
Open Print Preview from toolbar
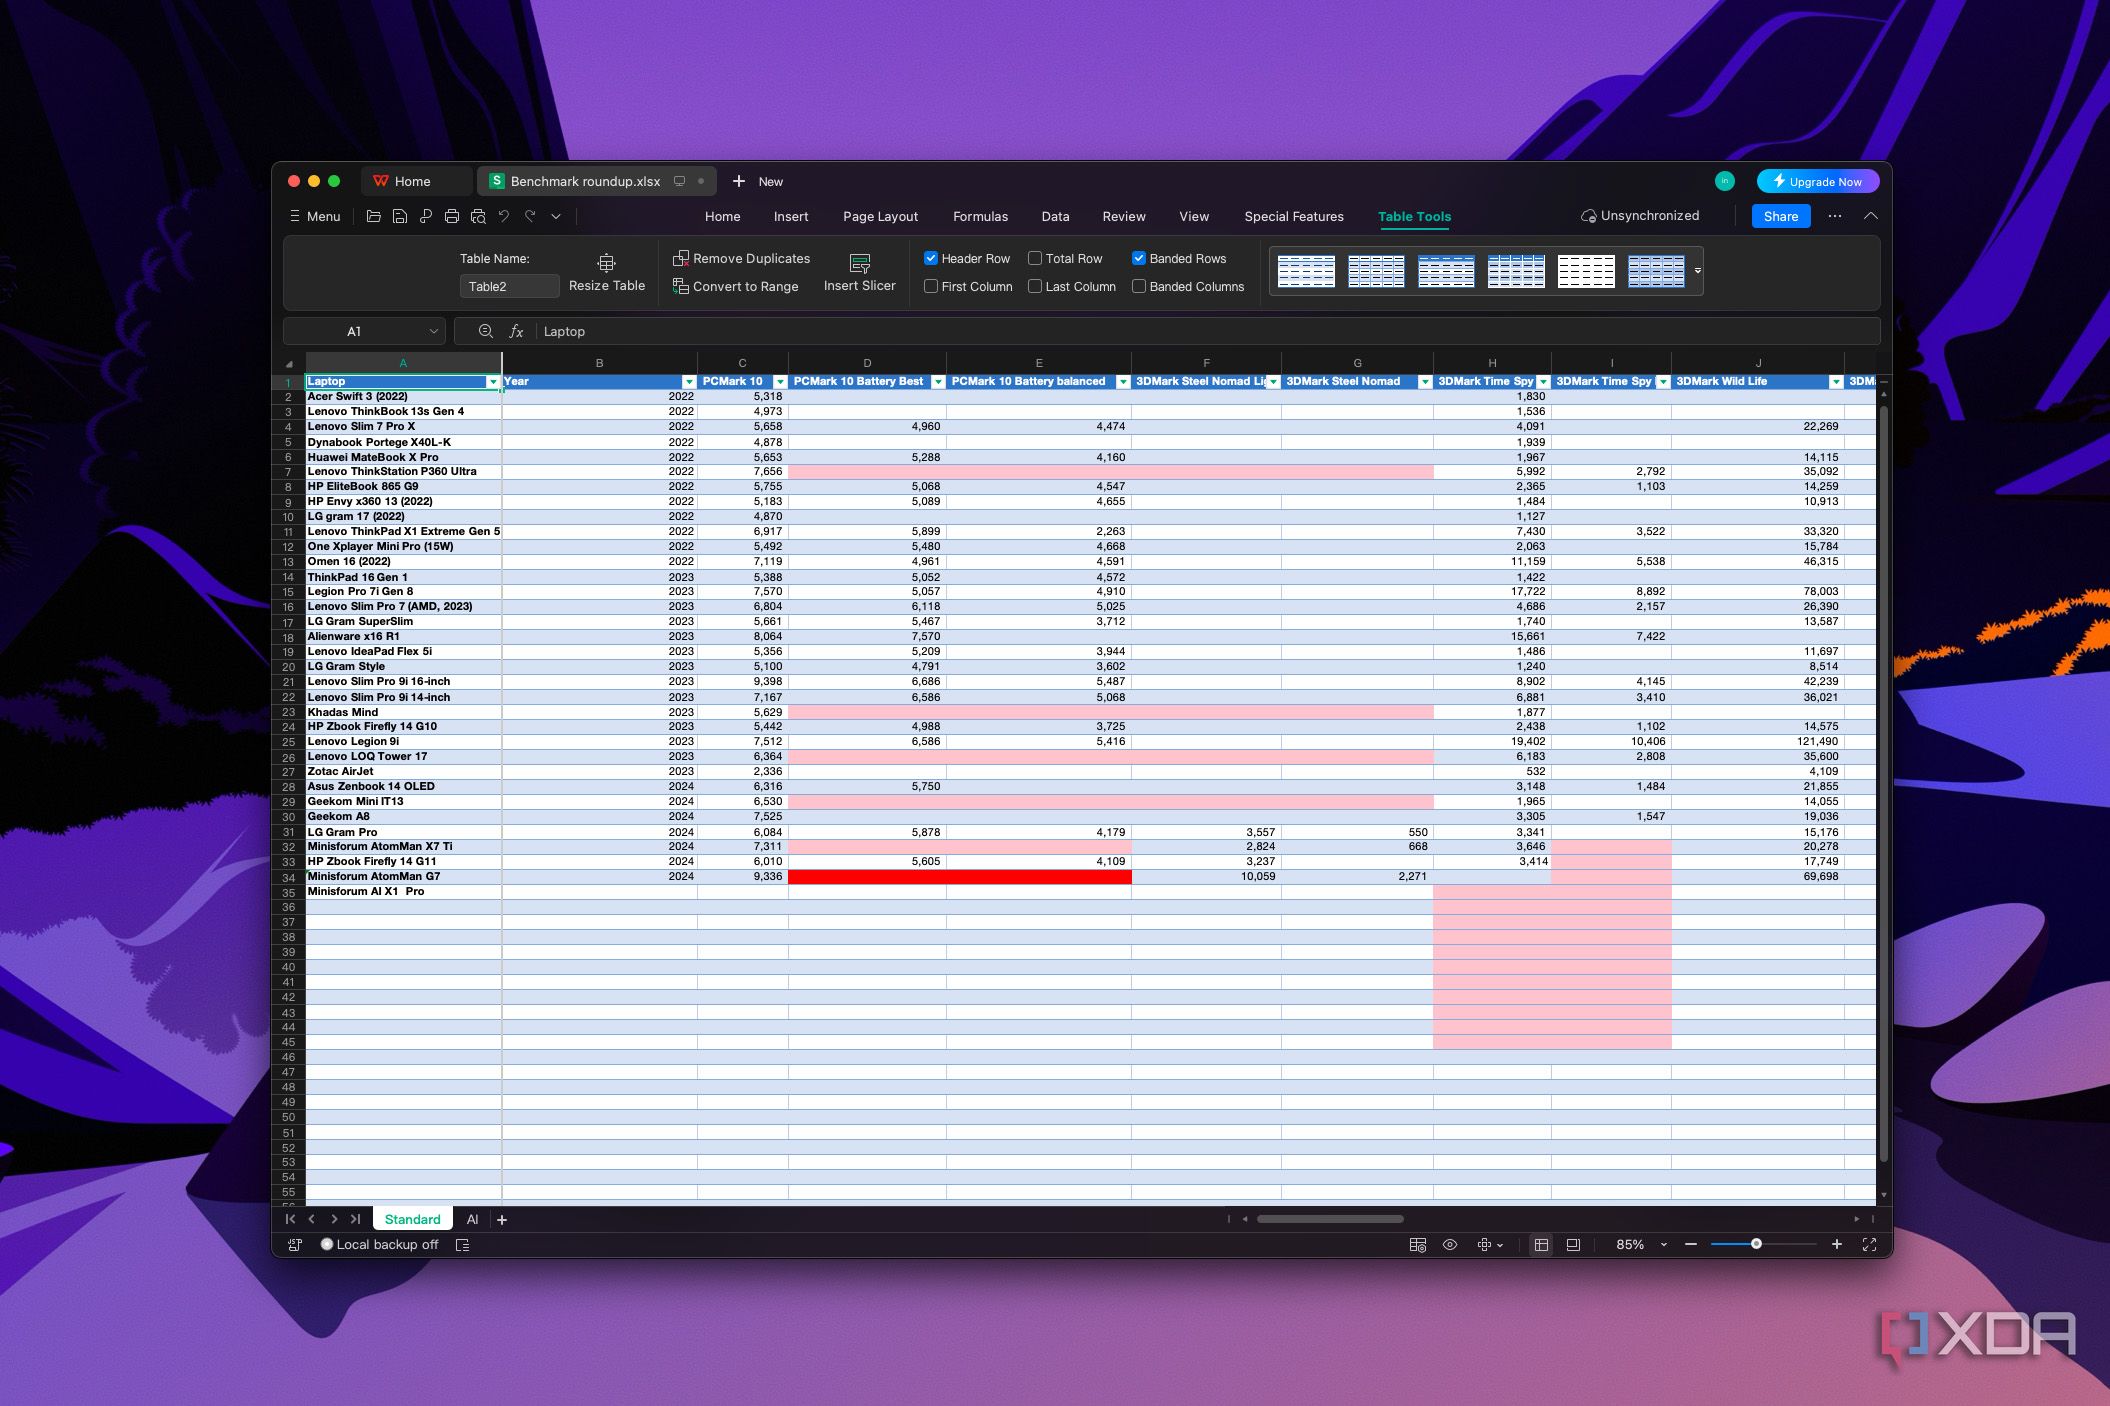click(x=478, y=216)
